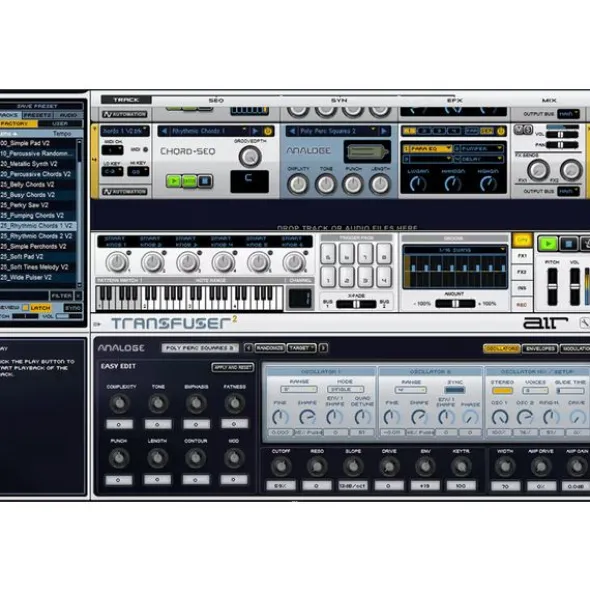
Task: Click the Randomize button
Action: click(270, 348)
